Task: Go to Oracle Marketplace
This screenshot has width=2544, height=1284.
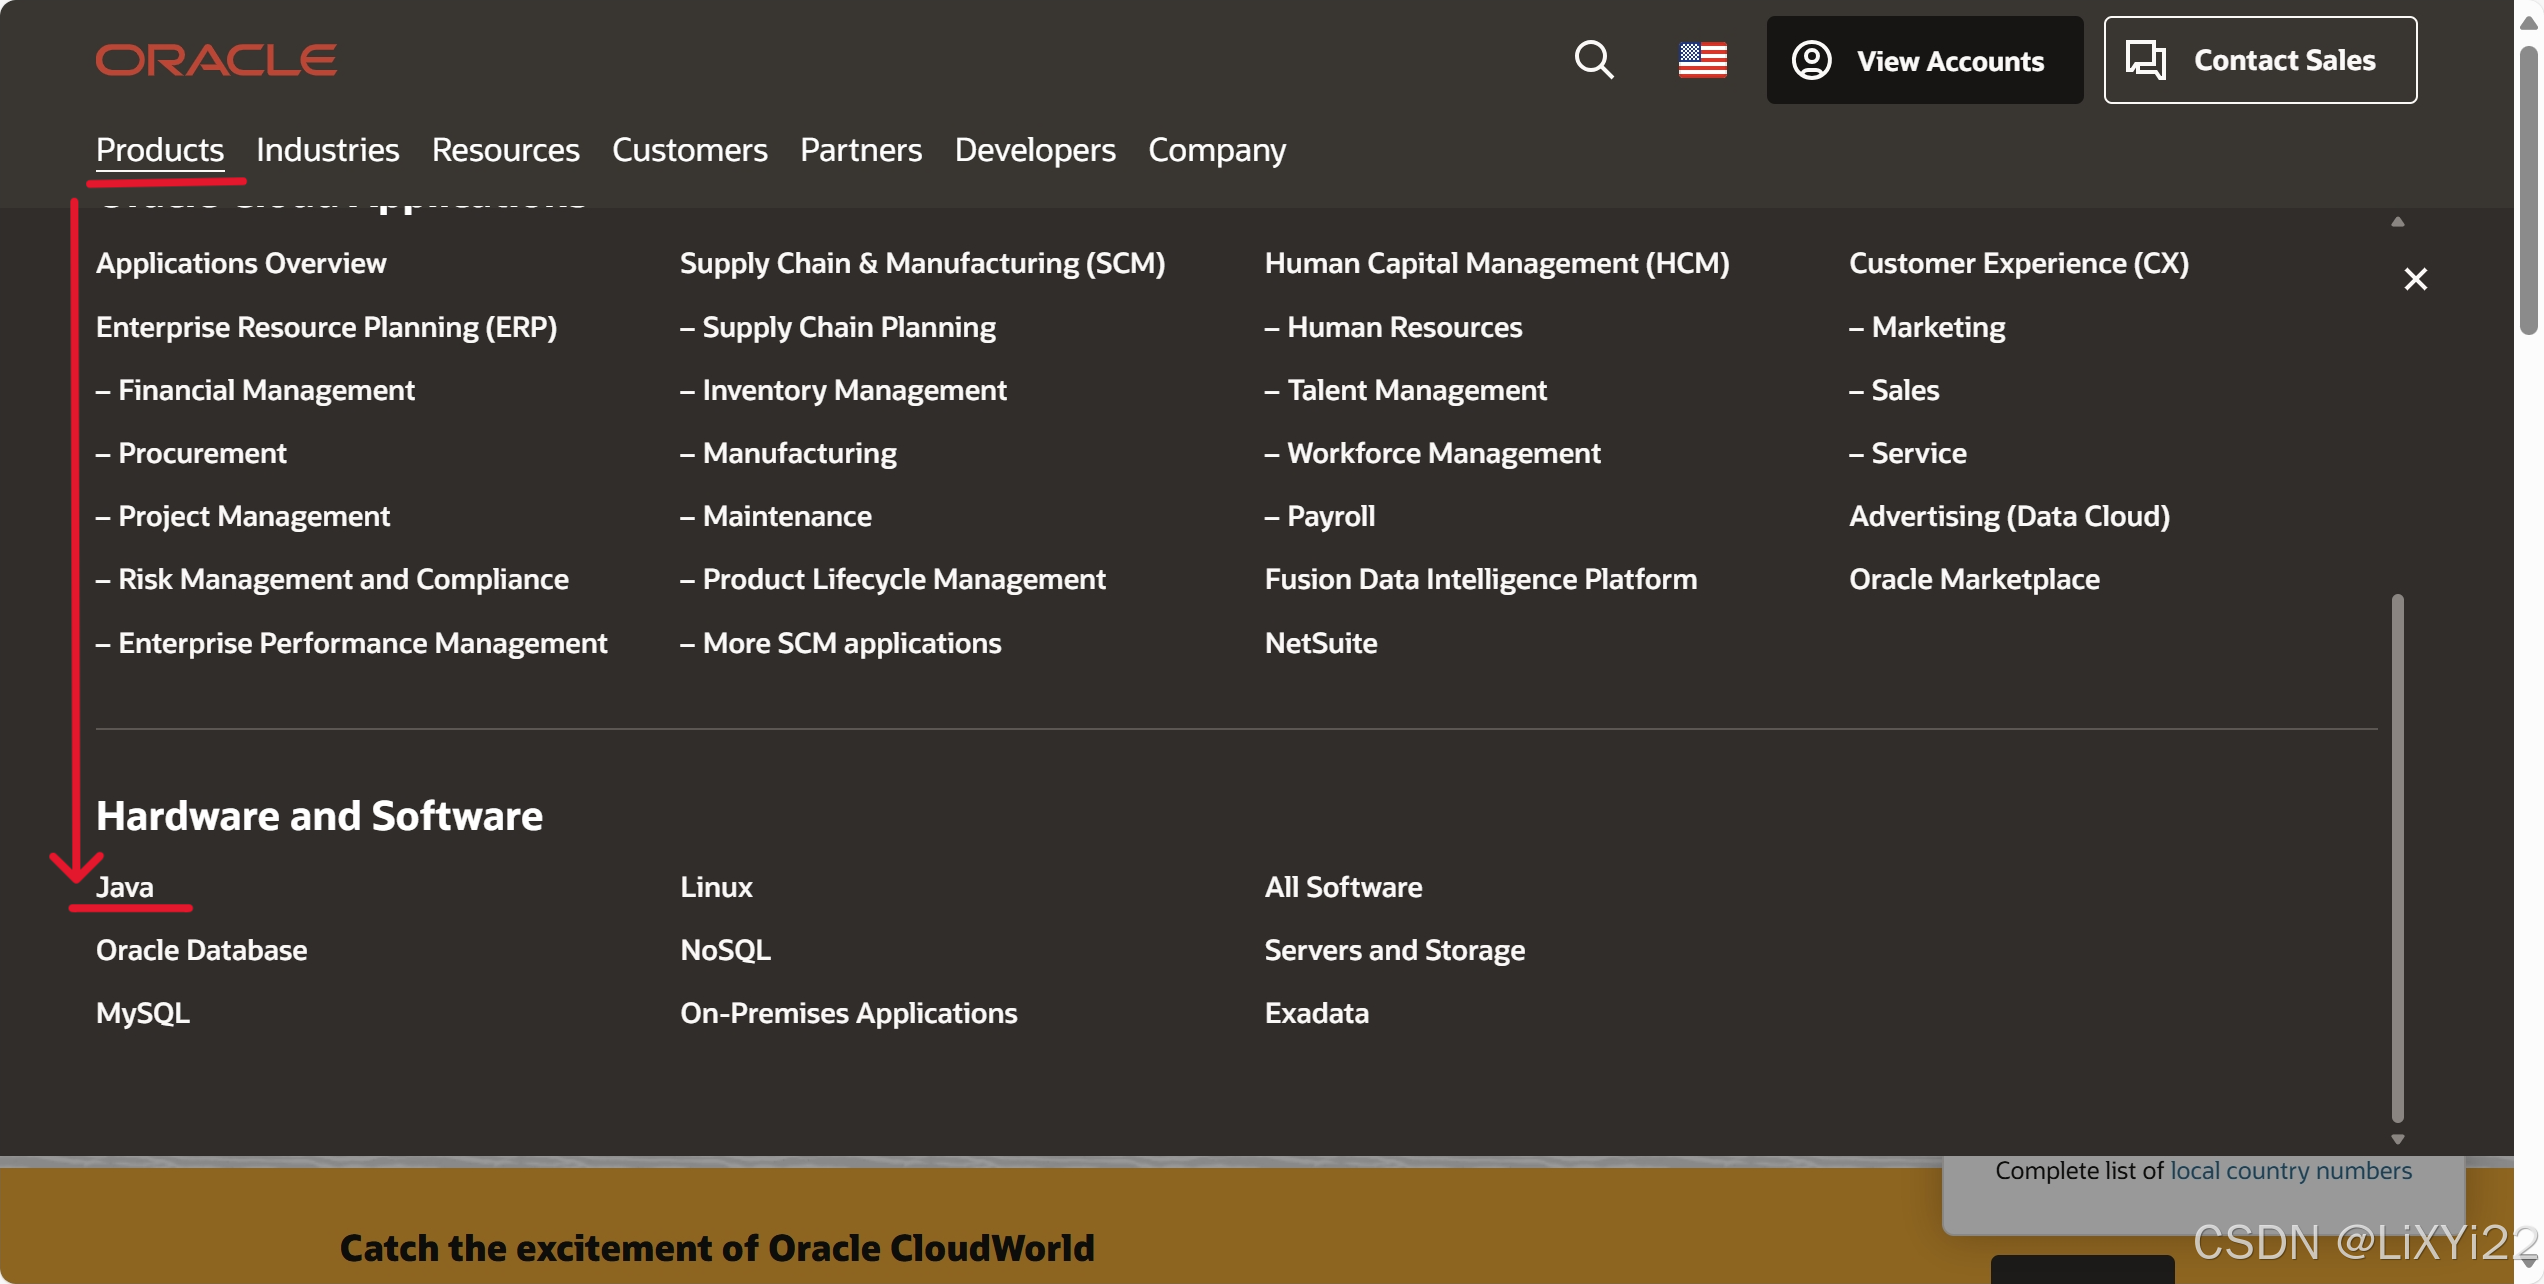Action: coord(1973,579)
